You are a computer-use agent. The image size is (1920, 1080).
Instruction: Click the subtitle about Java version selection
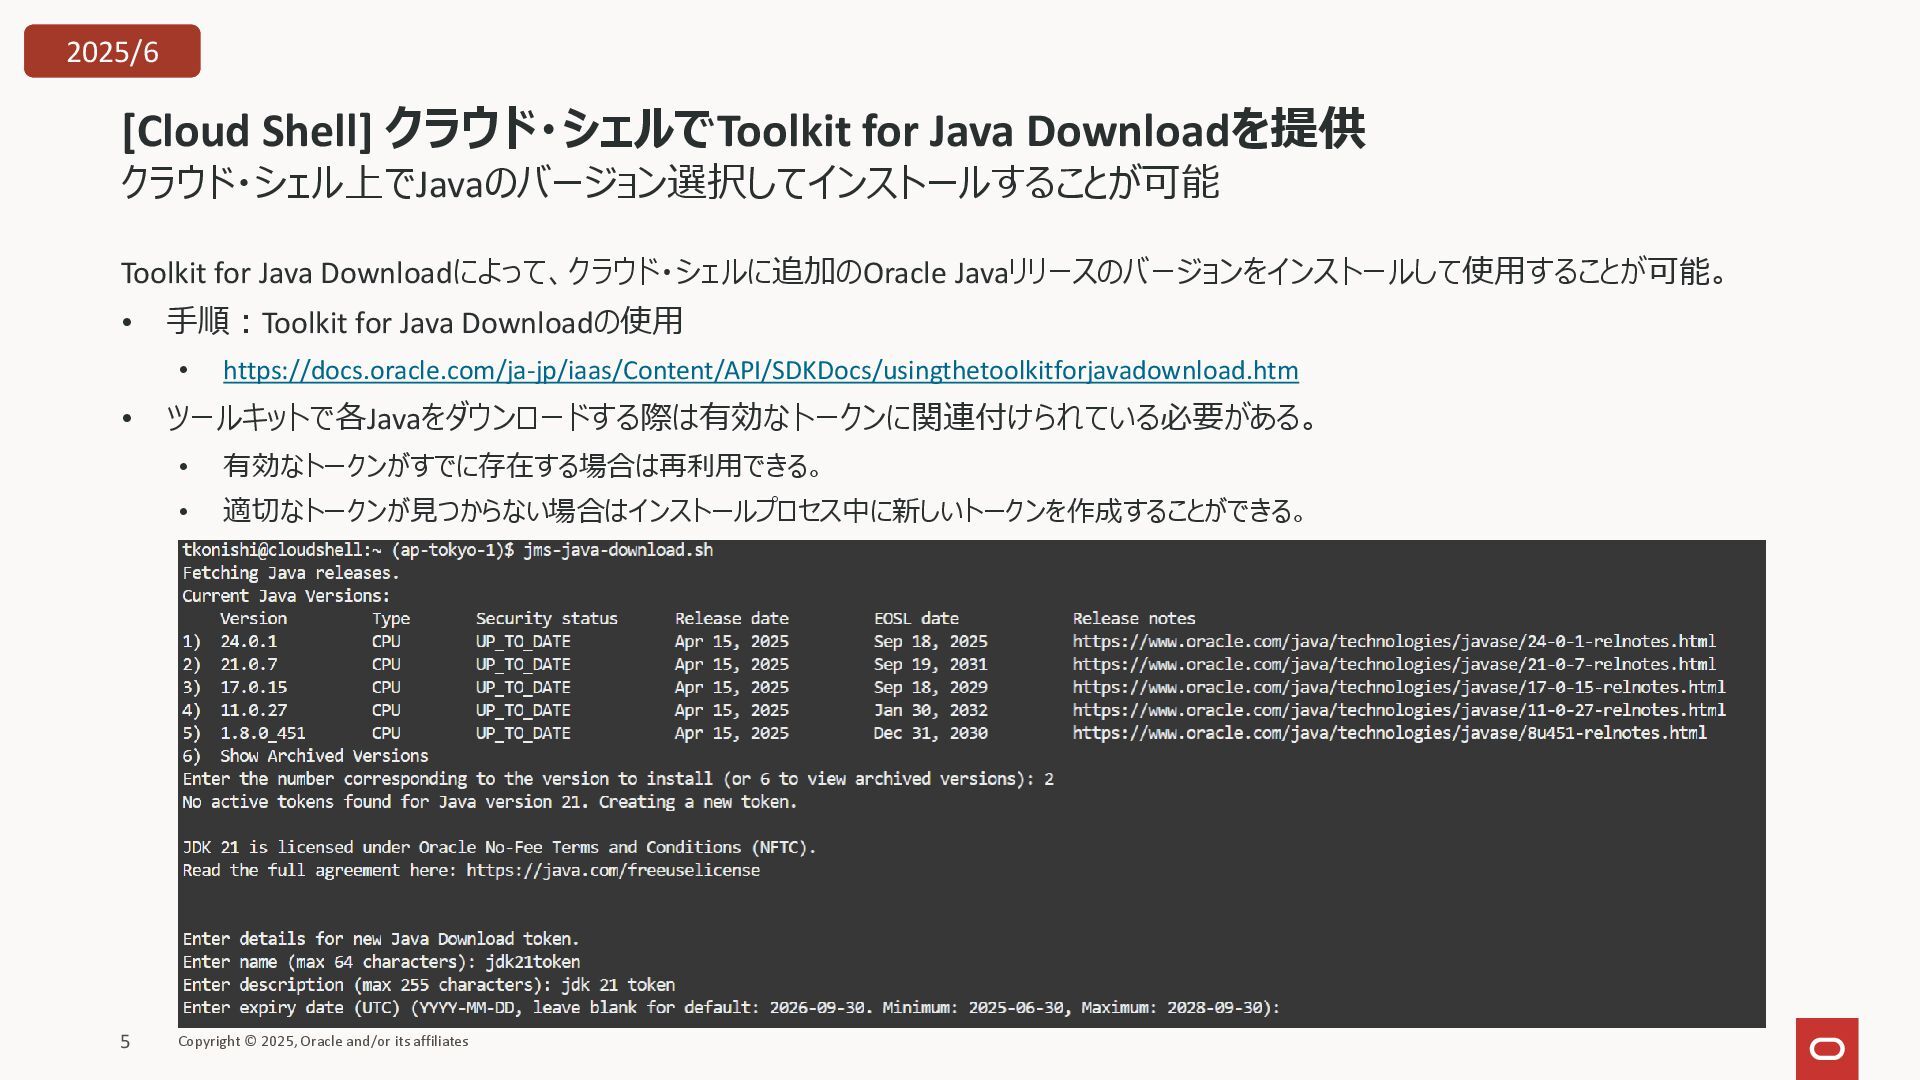(670, 183)
